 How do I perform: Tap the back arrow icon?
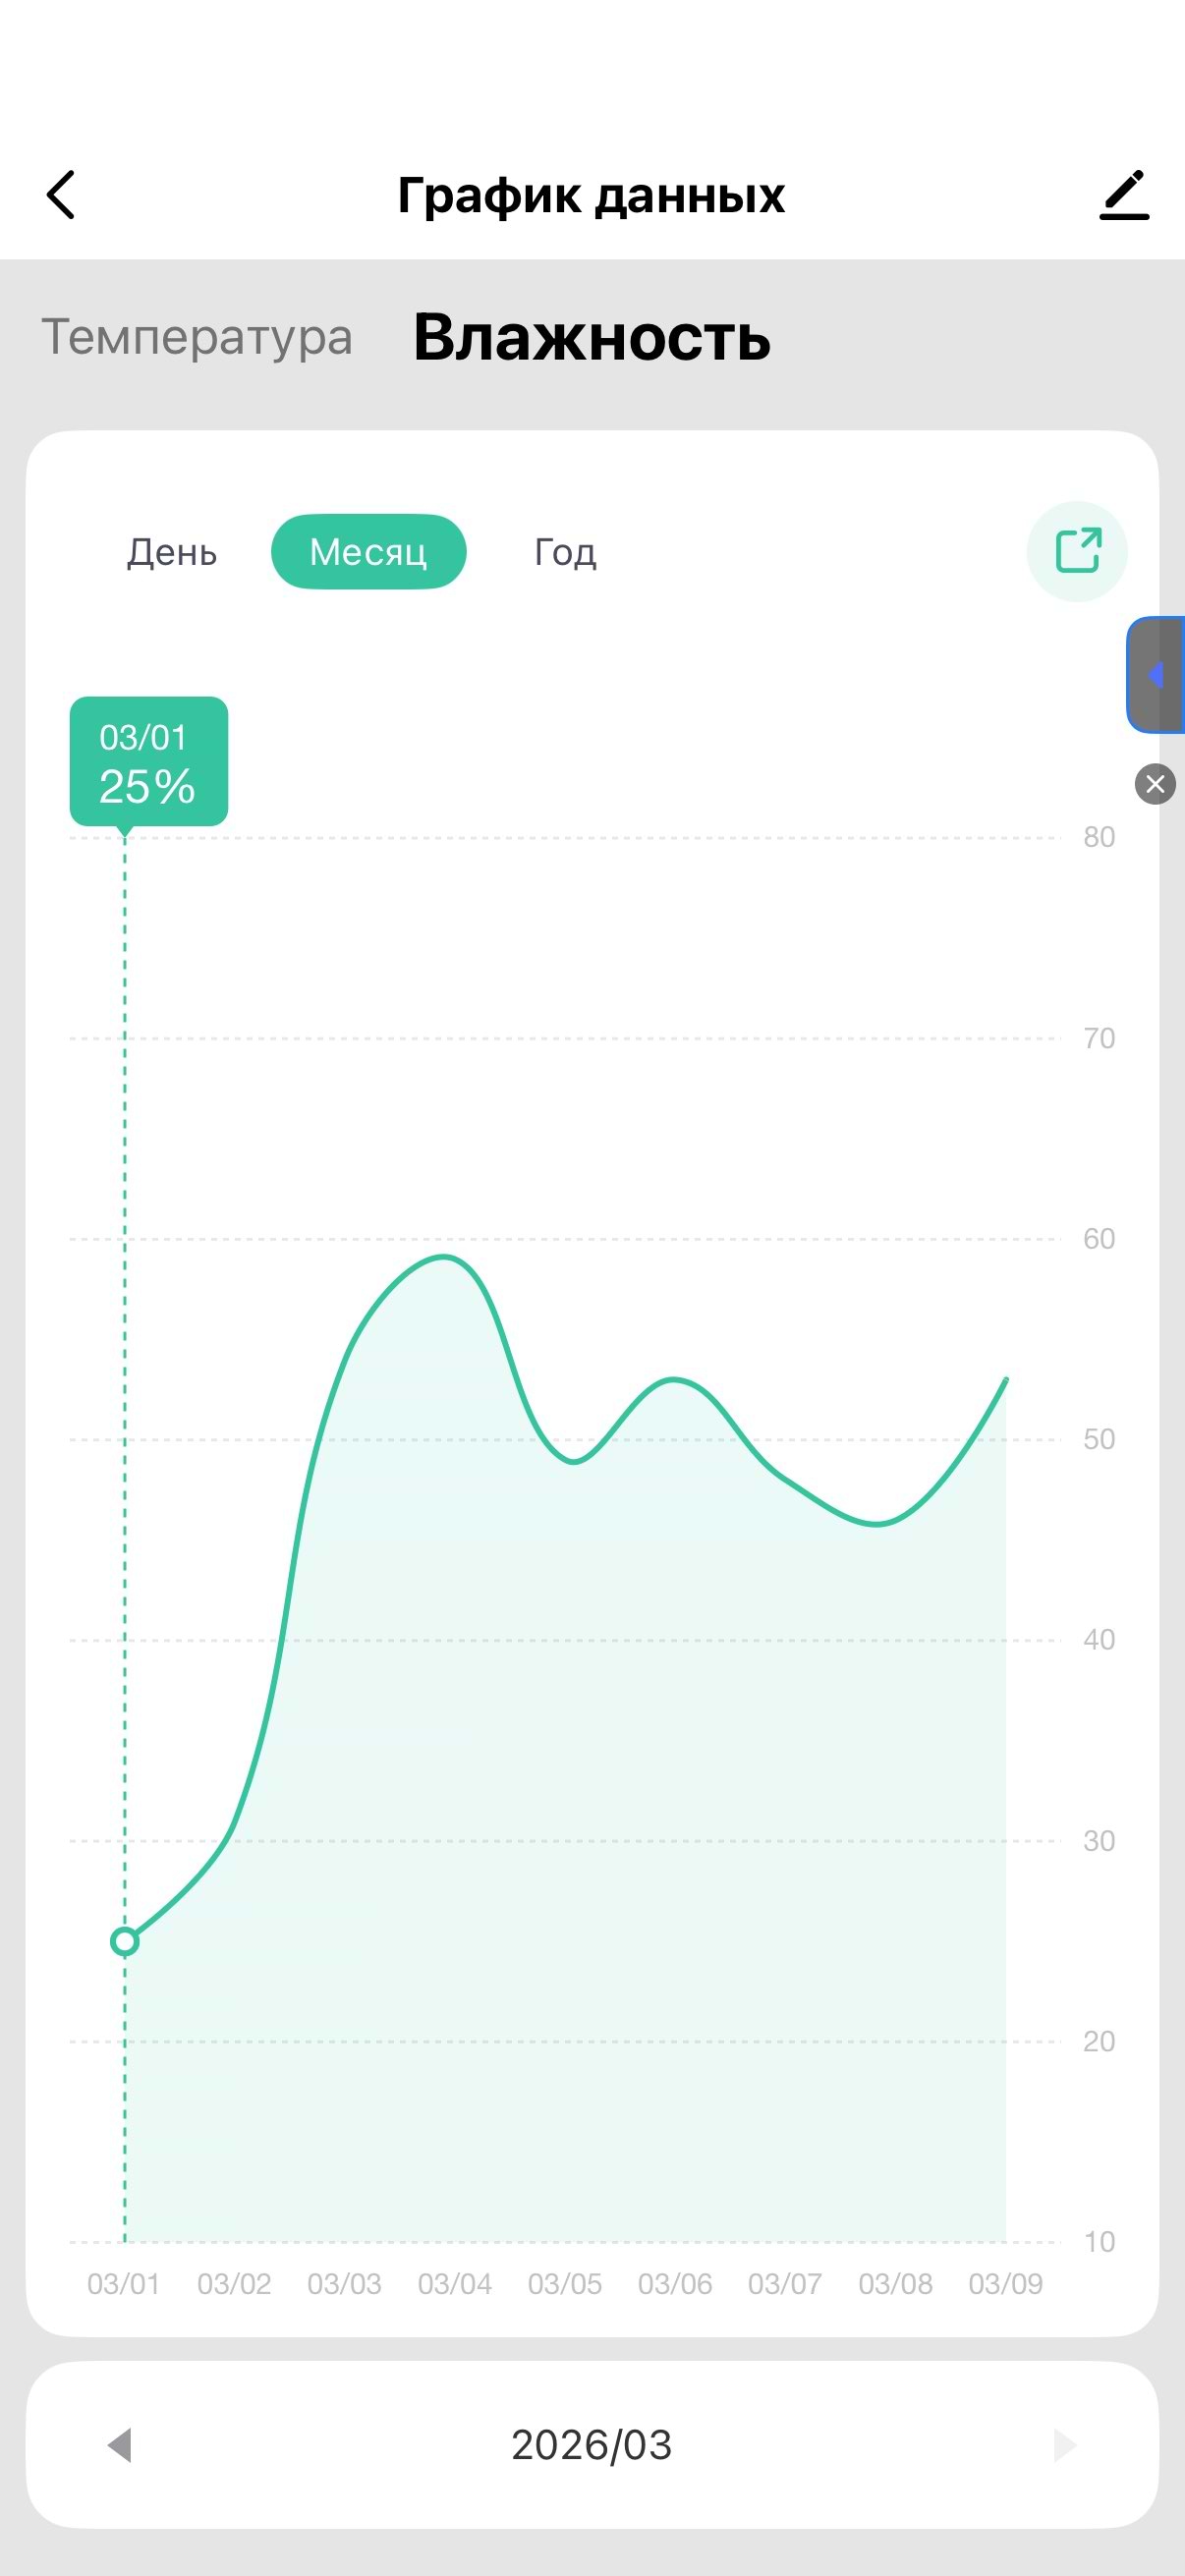[x=62, y=194]
